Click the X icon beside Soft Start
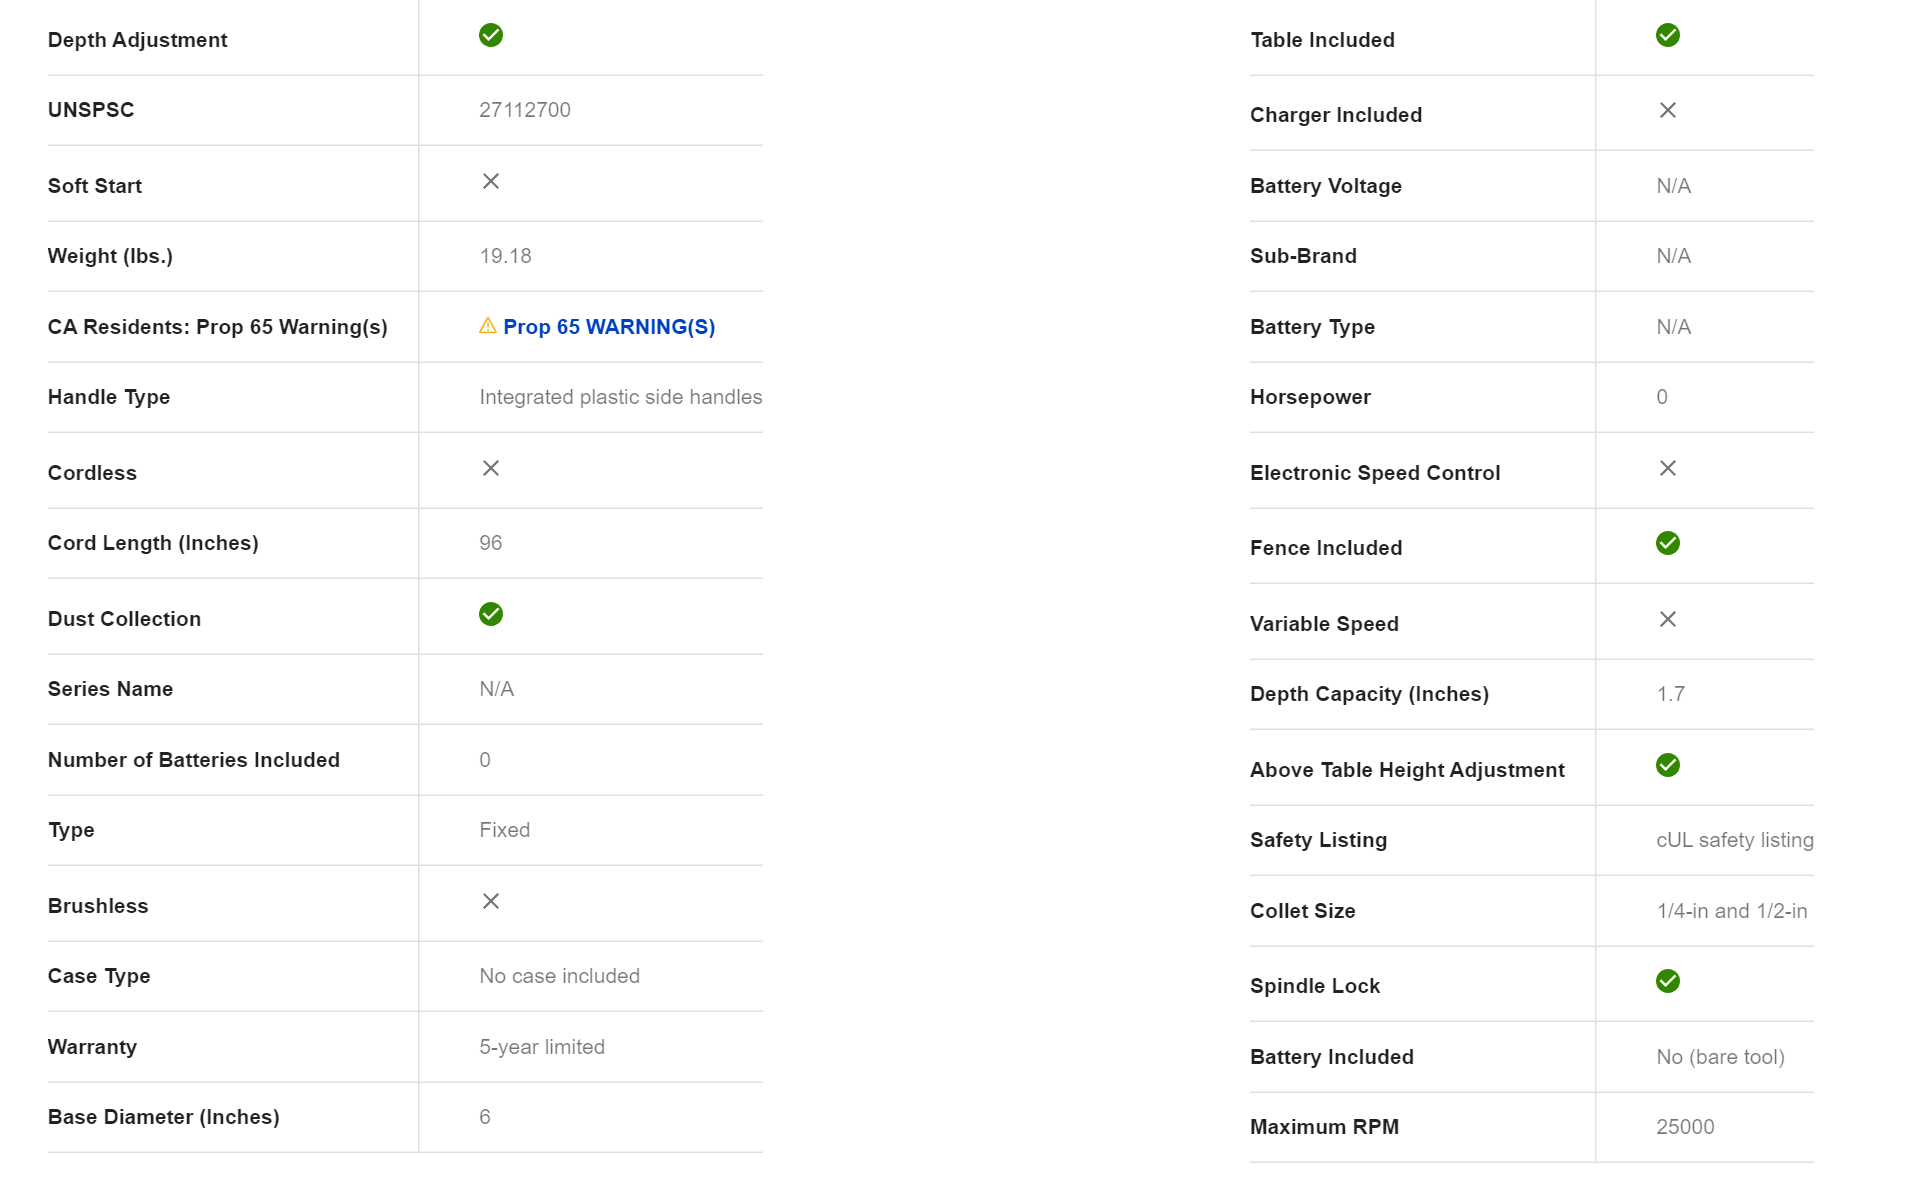 pos(490,181)
